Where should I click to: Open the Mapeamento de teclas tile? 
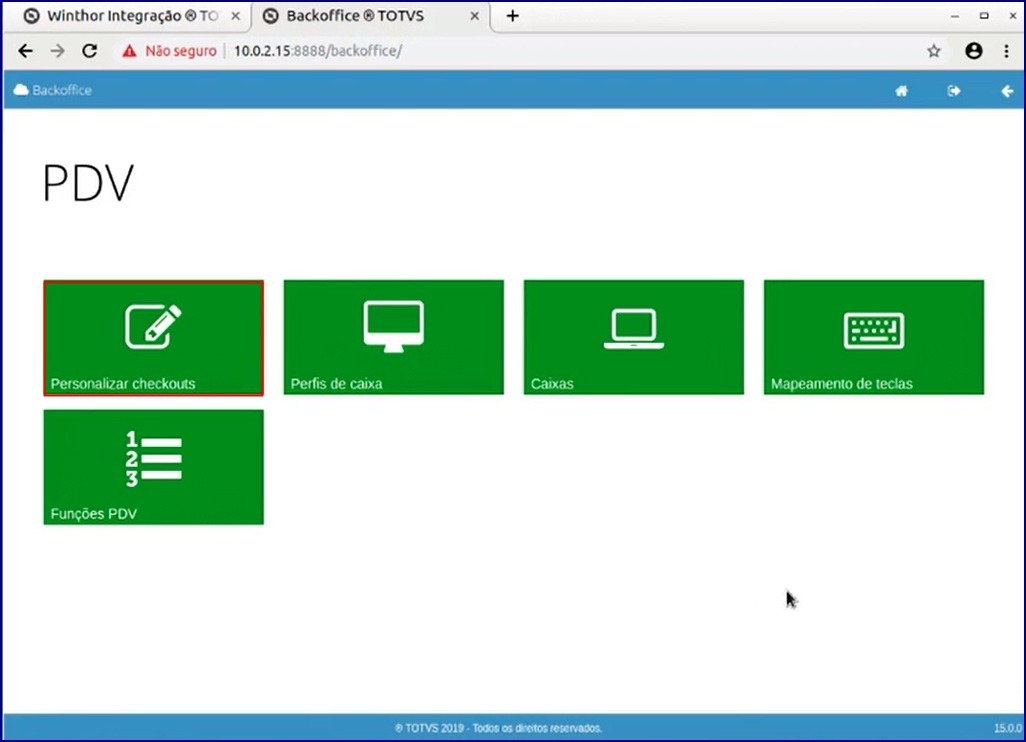tap(874, 338)
